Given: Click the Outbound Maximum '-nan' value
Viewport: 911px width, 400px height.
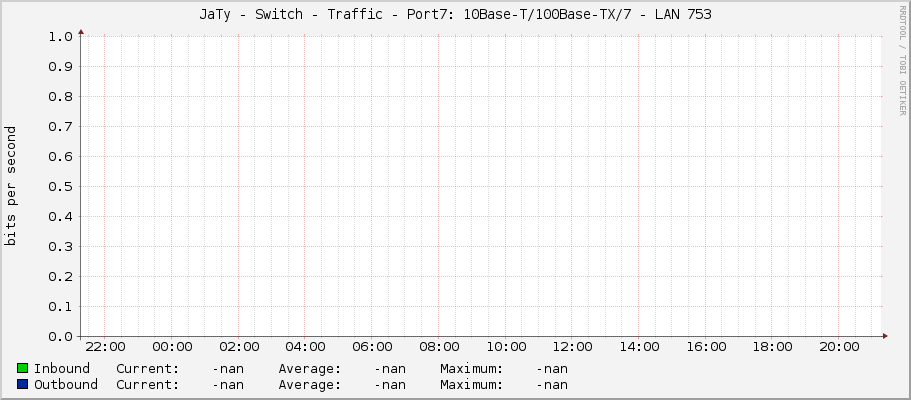Looking at the screenshot, I should point(552,385).
